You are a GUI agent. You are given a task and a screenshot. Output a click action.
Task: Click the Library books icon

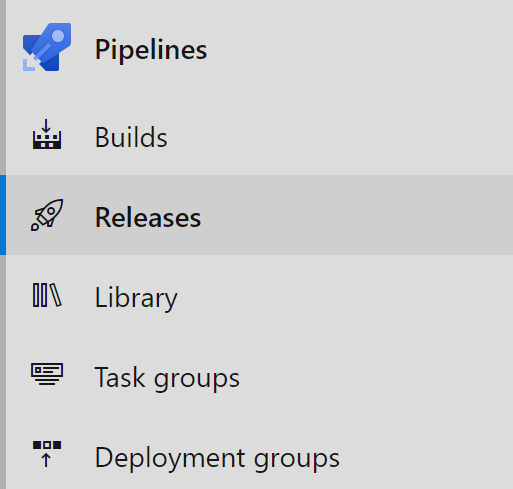[x=47, y=295]
